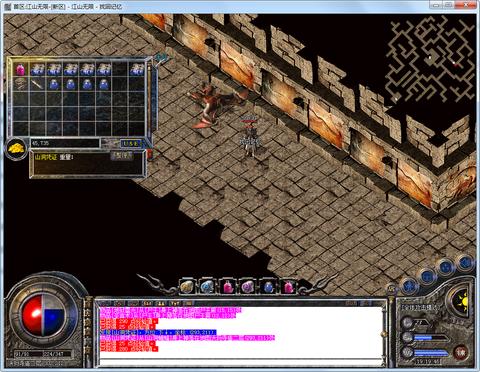Select the first blue potion in the second inventory row
The width and height of the screenshot is (480, 372).
click(x=54, y=84)
